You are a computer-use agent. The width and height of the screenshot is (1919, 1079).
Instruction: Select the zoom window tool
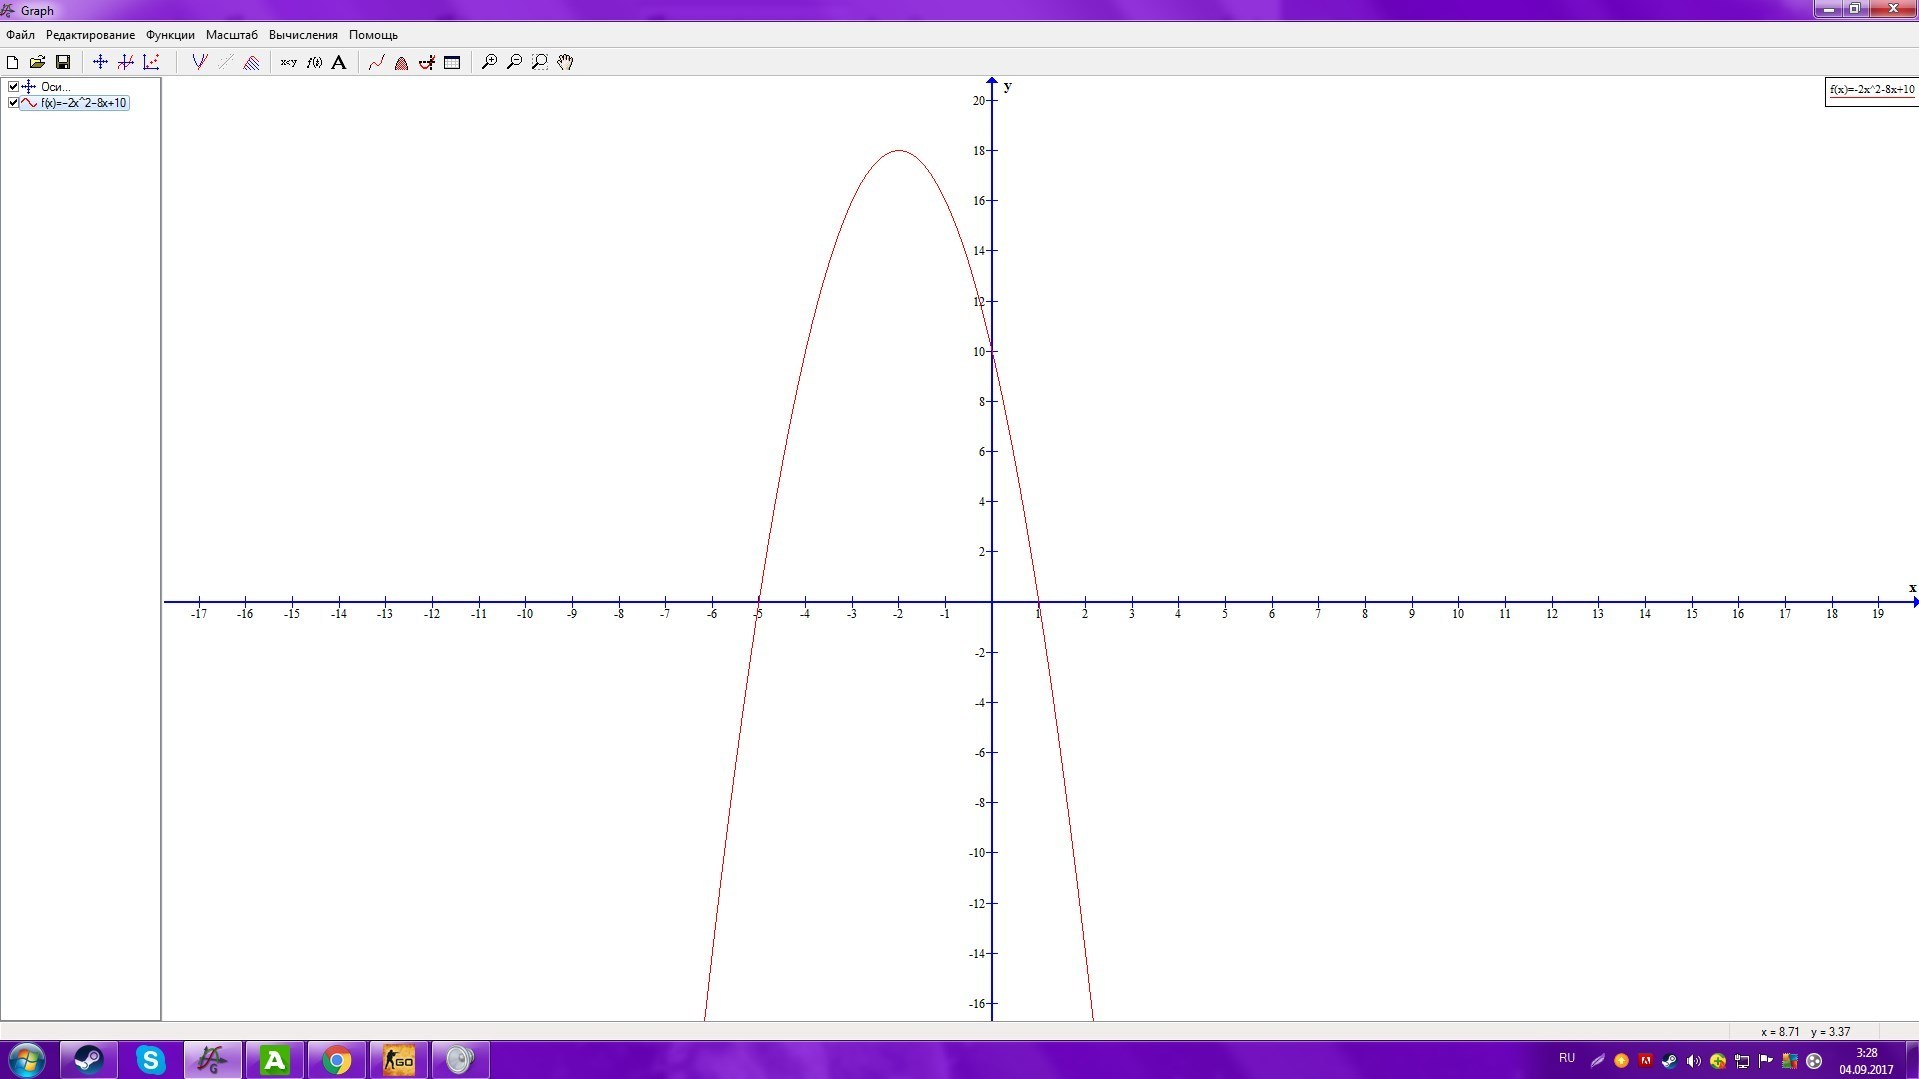[540, 62]
